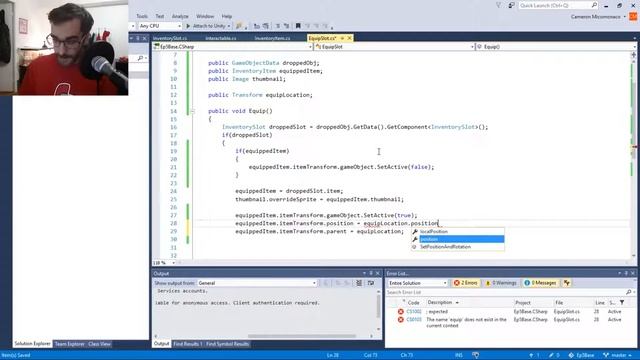The height and width of the screenshot is (360, 640).
Task: Click the Error List column filter icon
Action: pyautogui.click(x=622, y=302)
